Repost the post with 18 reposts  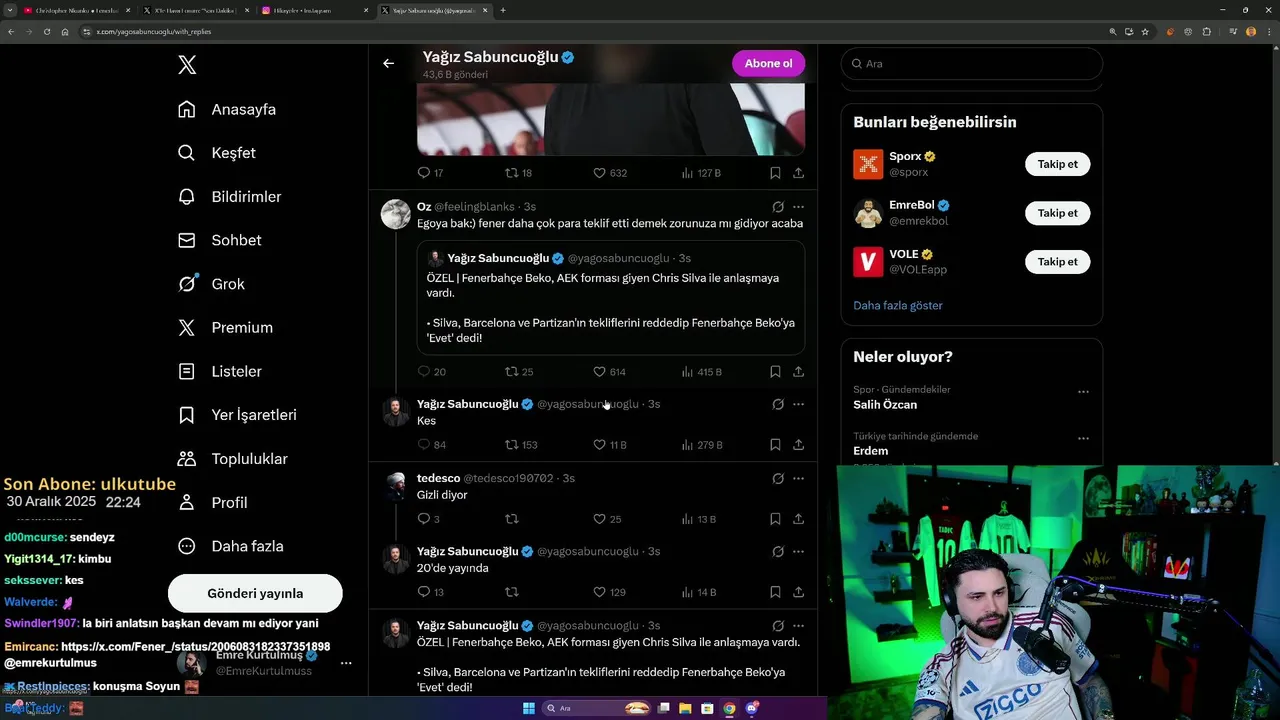[518, 173]
